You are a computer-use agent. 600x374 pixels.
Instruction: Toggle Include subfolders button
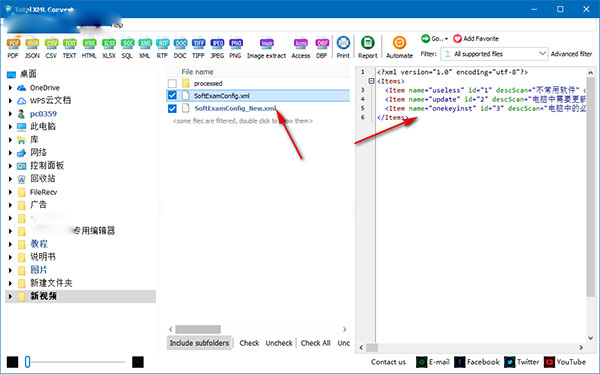pos(199,343)
